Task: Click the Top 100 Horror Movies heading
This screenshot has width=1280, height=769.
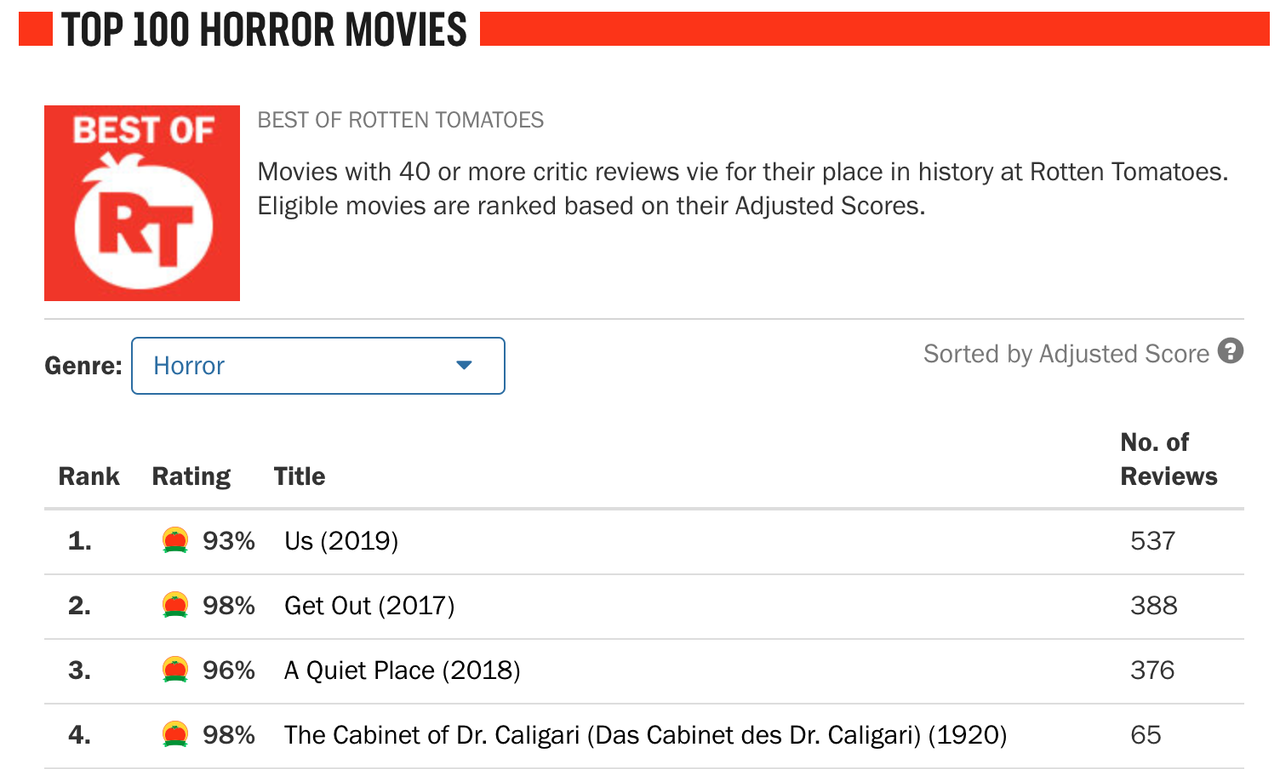Action: [264, 30]
